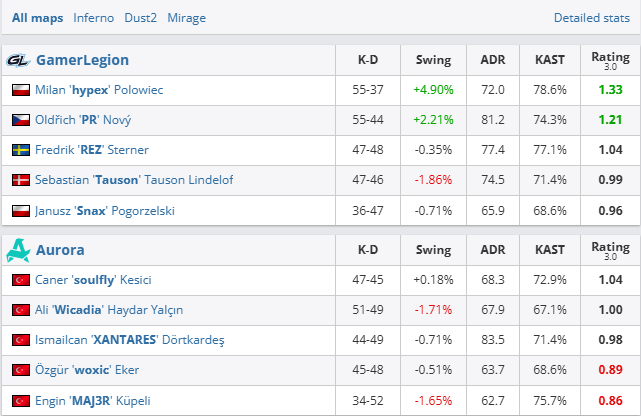Viewport: 641px width, 416px height.
Task: Select the Mirage map tab
Action: [x=187, y=18]
